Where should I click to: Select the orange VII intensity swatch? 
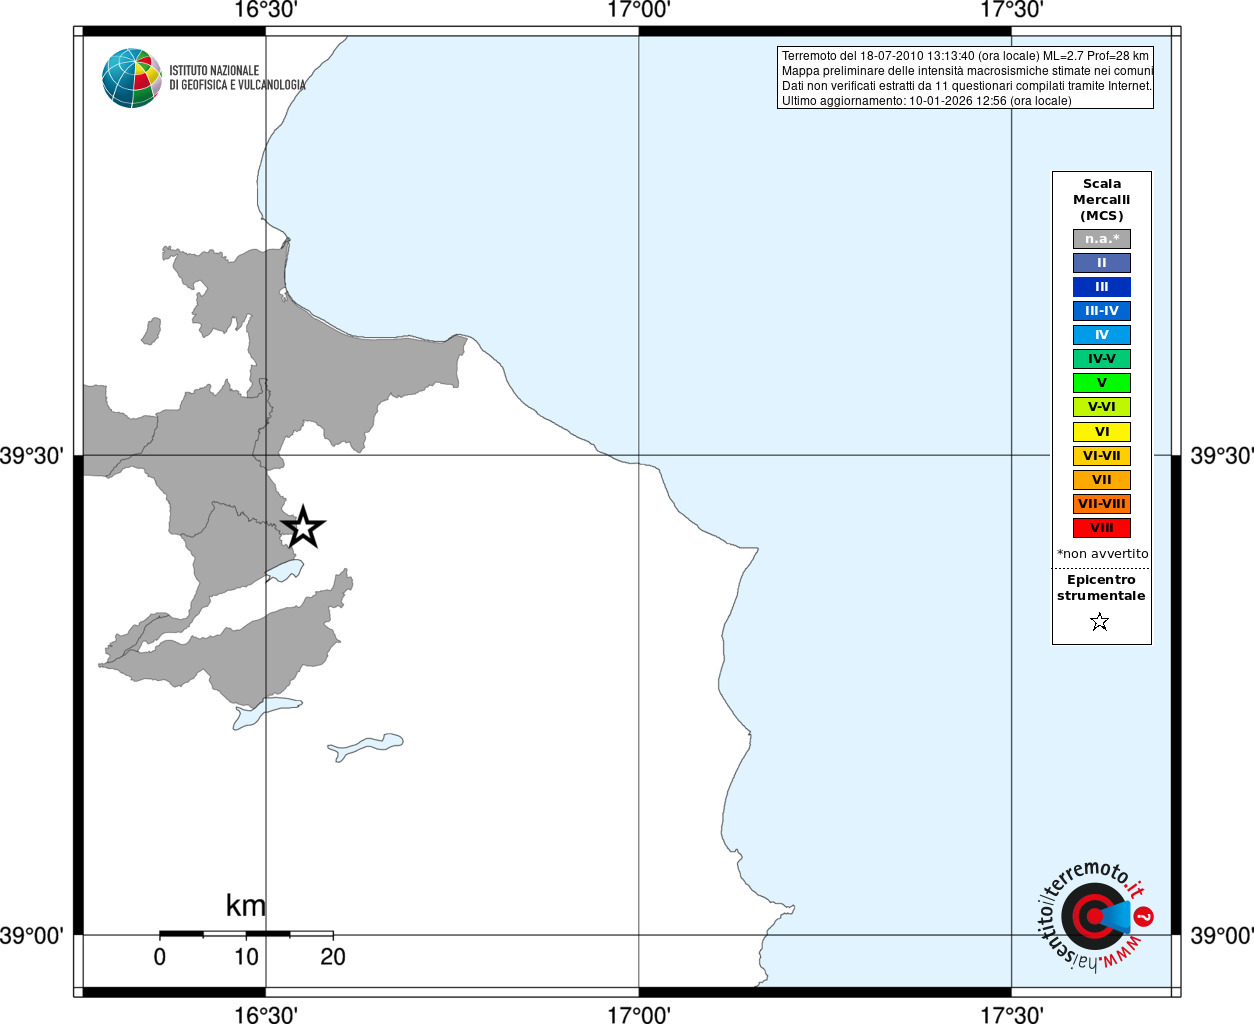point(1101,480)
